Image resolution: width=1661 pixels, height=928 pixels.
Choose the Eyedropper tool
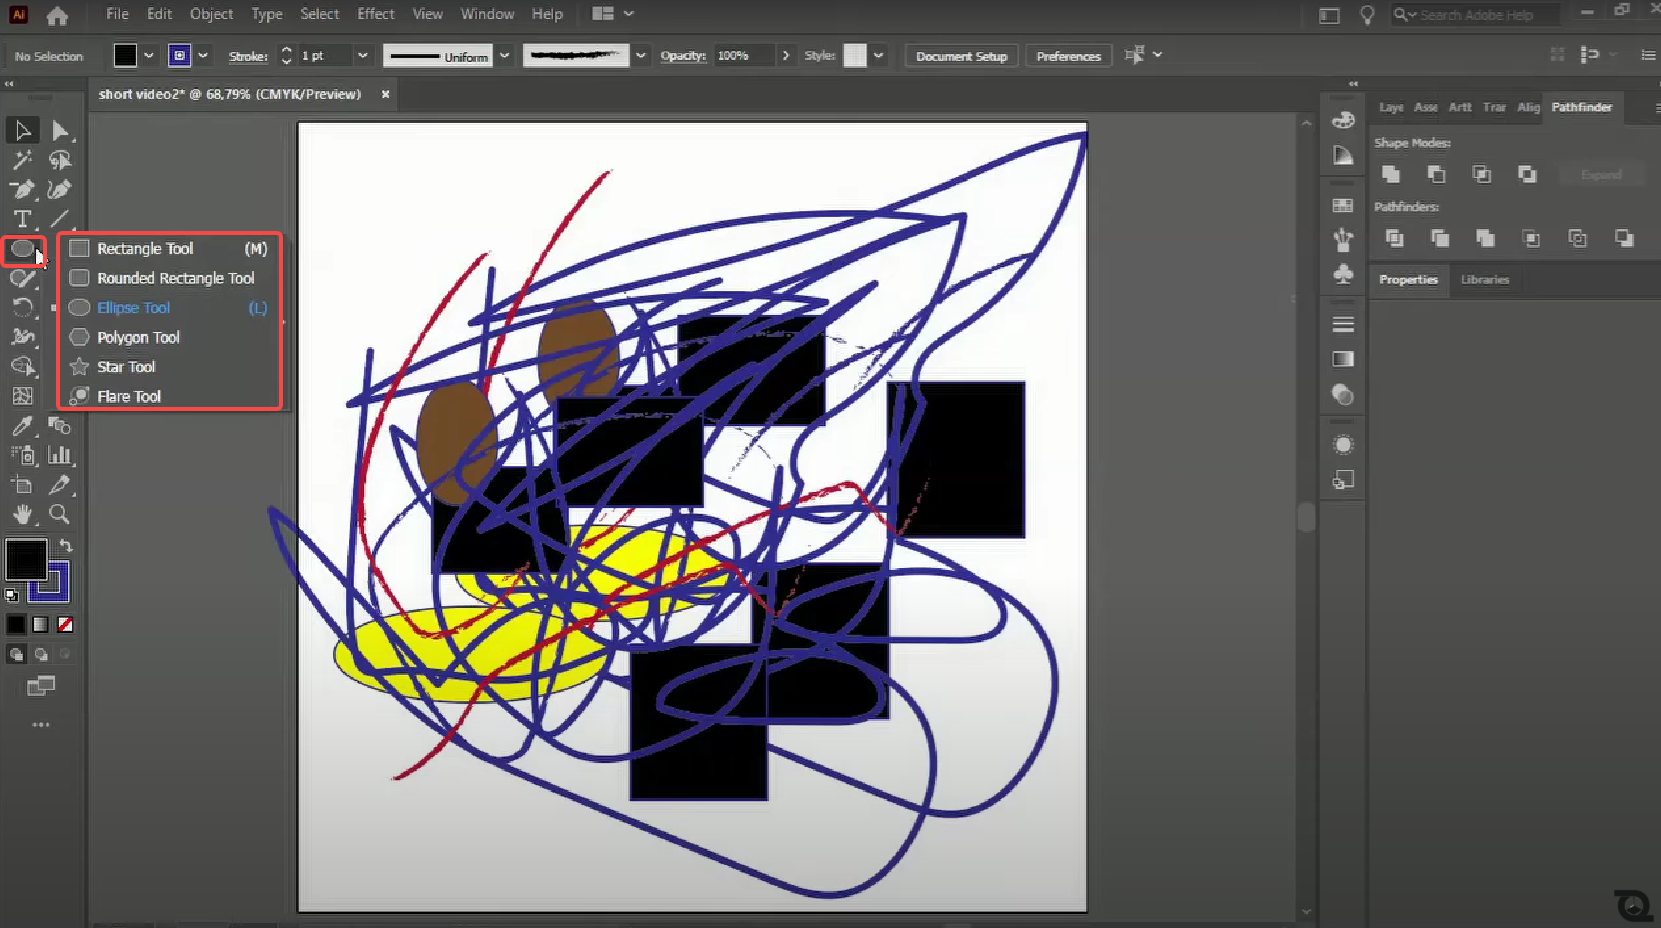(x=22, y=426)
